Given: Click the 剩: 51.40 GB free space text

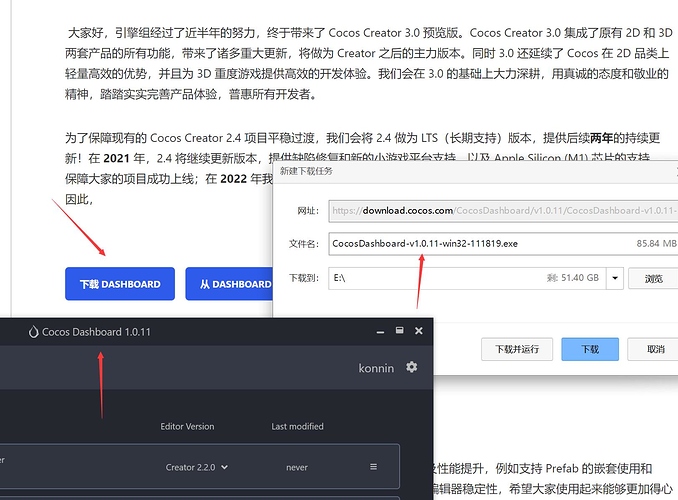Looking at the screenshot, I should (x=573, y=278).
